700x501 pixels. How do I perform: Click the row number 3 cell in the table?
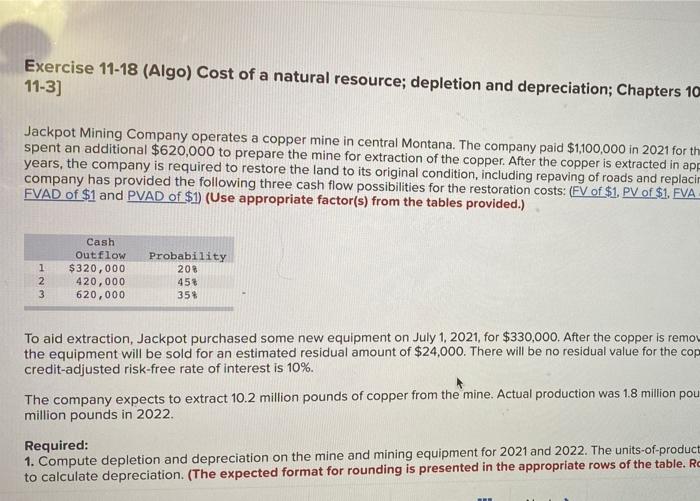[42, 294]
